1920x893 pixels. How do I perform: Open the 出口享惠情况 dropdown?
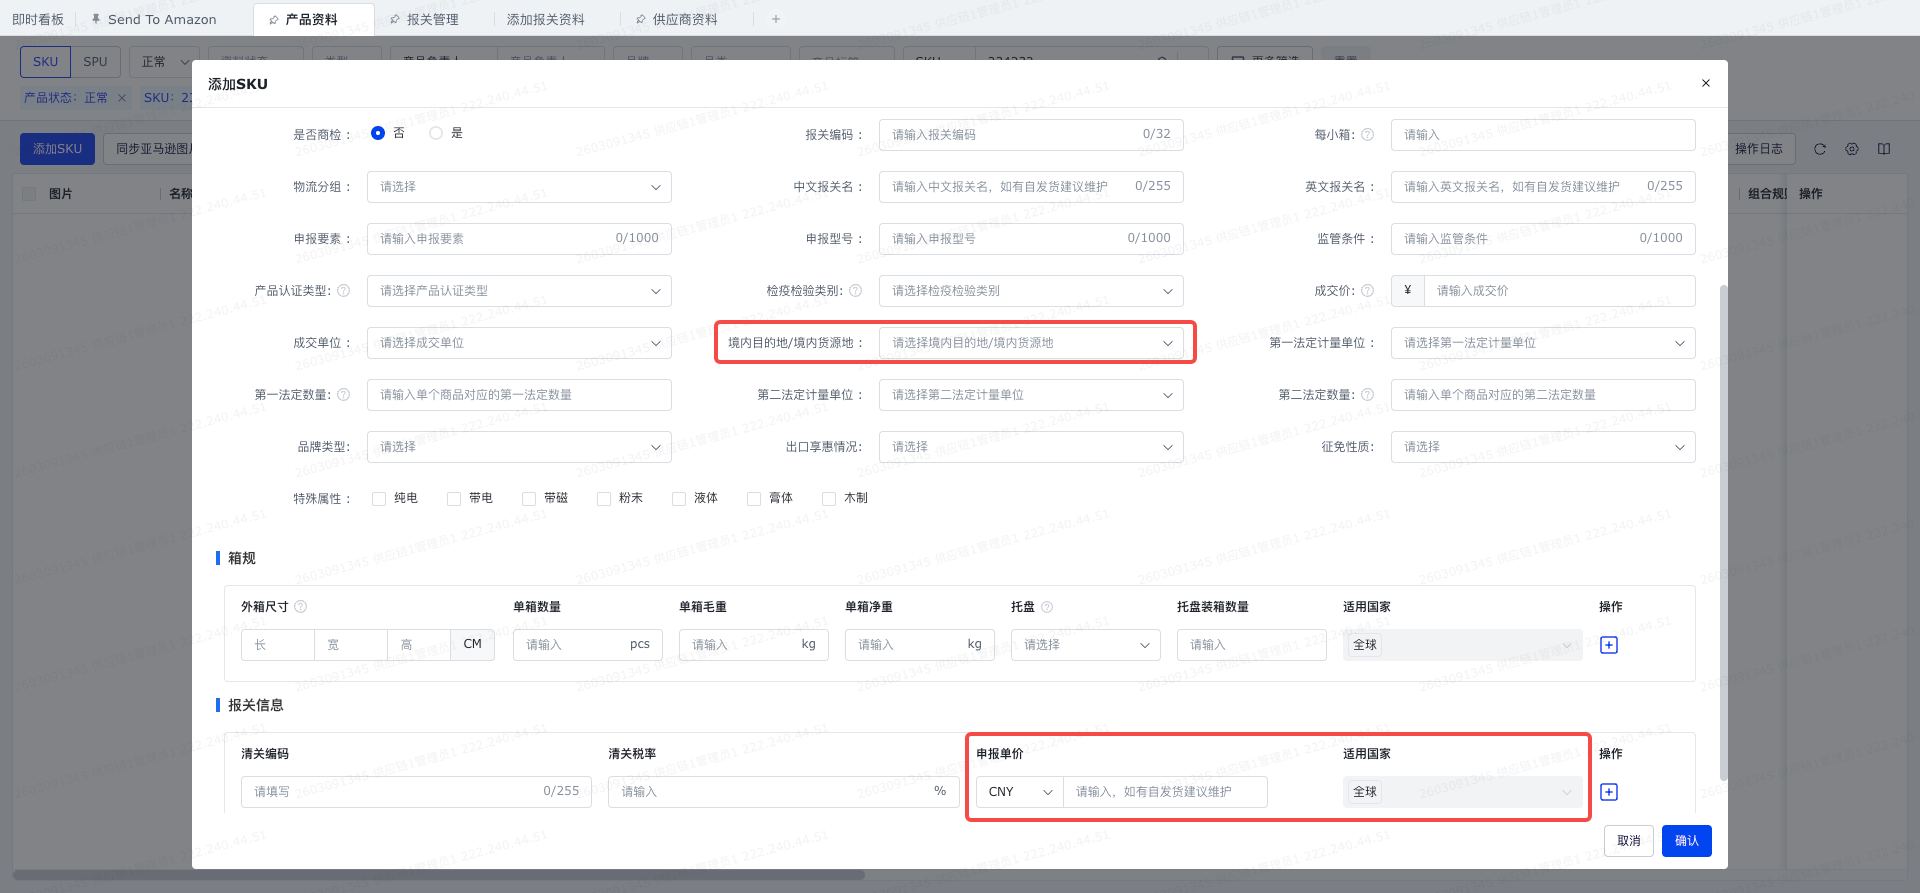click(x=1031, y=447)
